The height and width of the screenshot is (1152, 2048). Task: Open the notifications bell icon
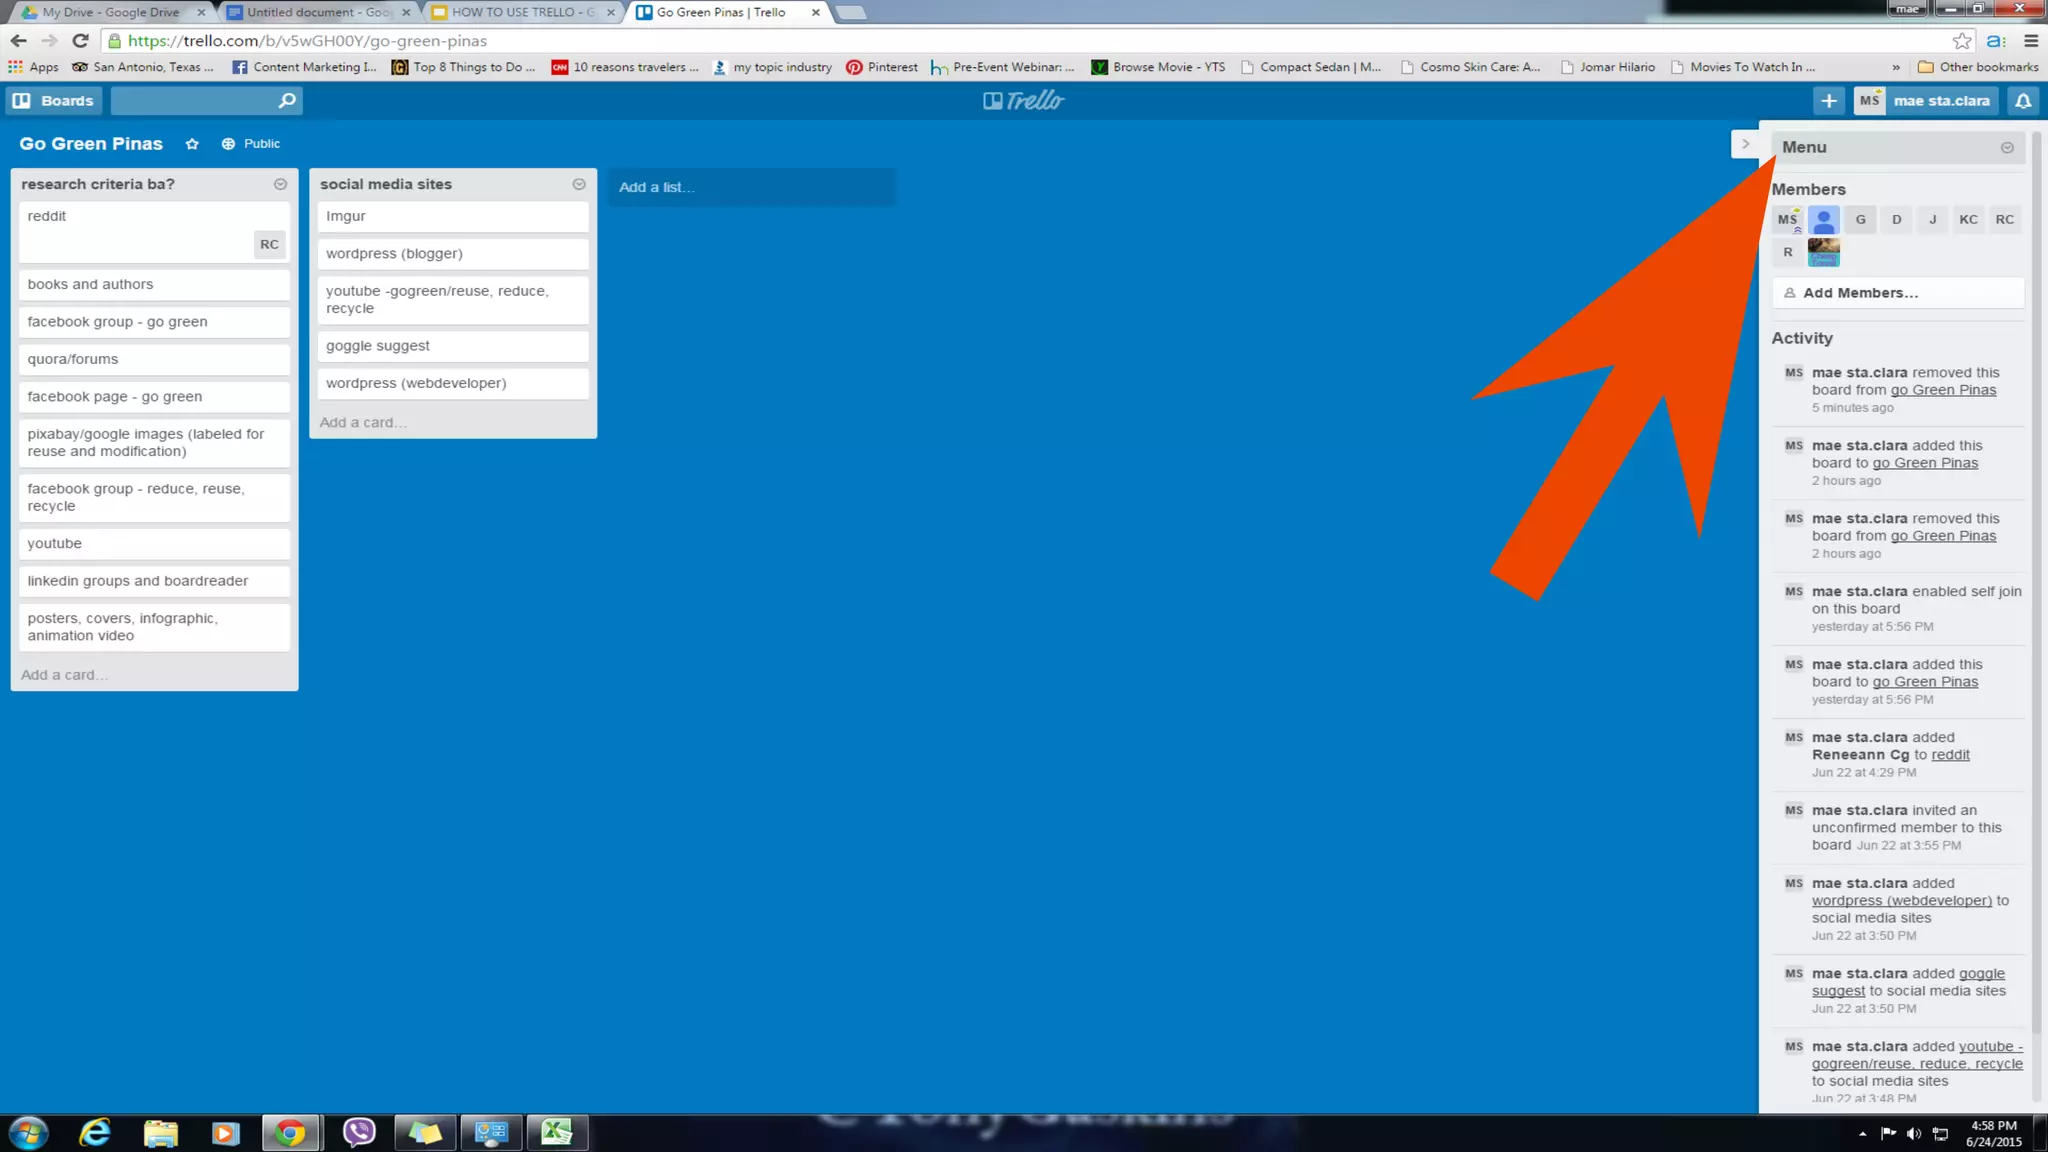2023,100
